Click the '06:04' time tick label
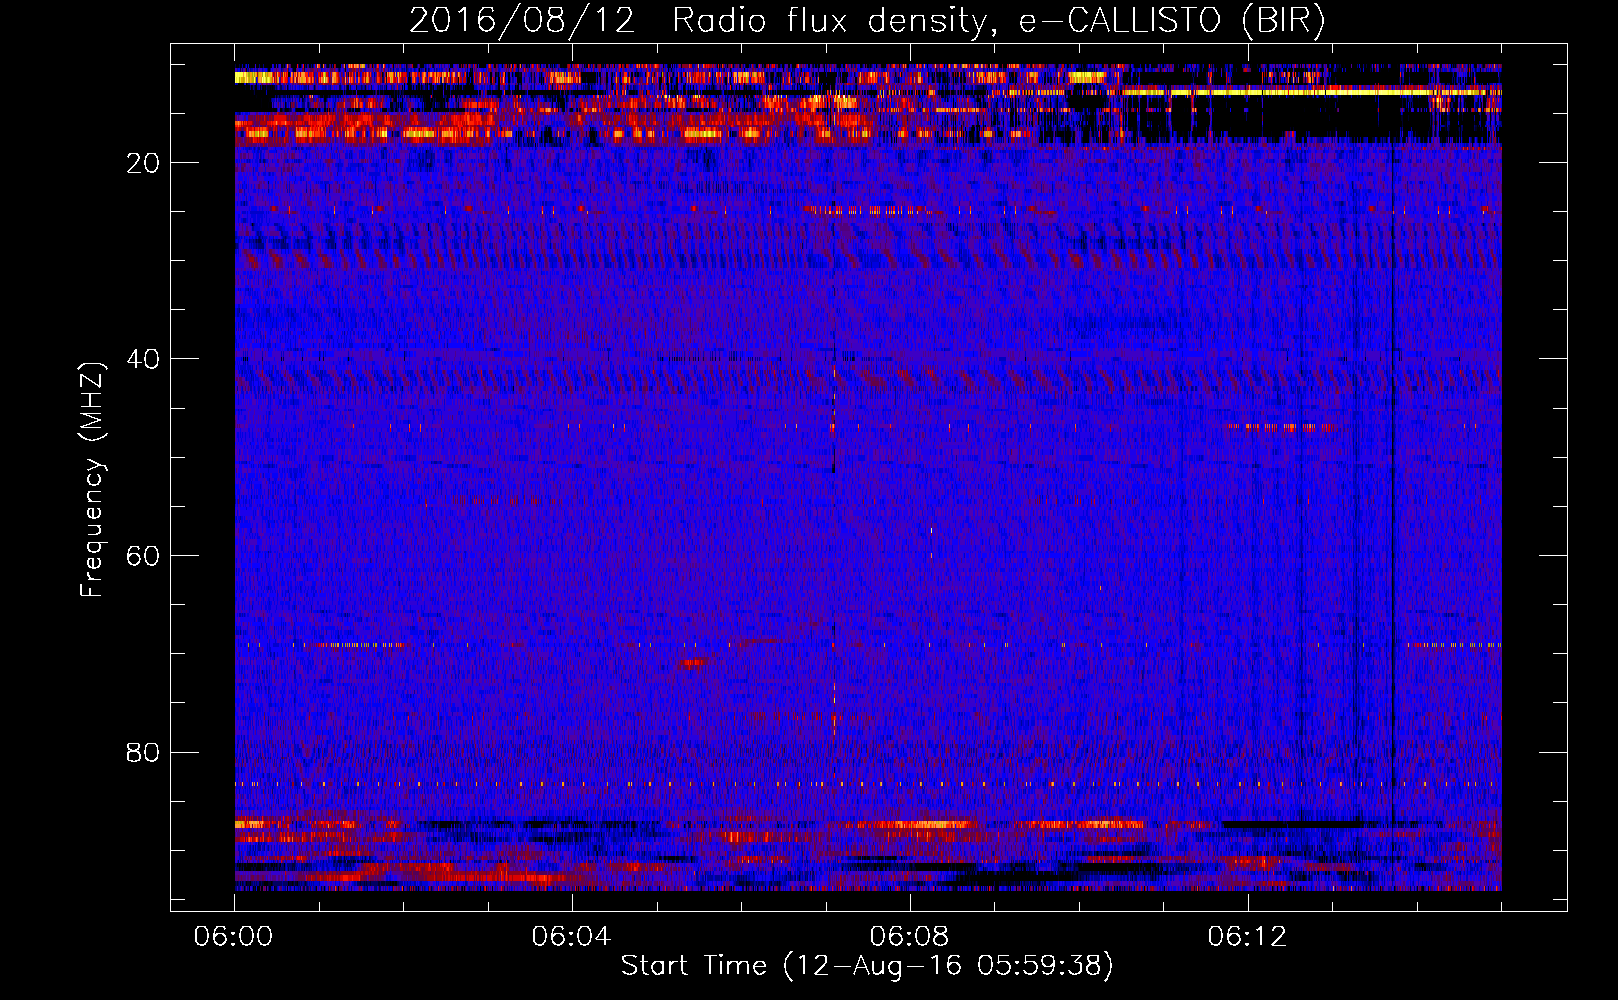Image resolution: width=1618 pixels, height=1000 pixels. coord(571,937)
